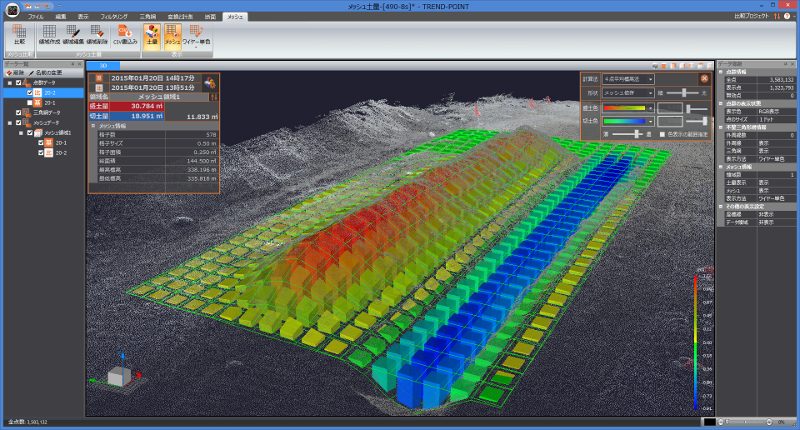The height and width of the screenshot is (430, 800).
Task: Adjust the 細-太 line thickness slider
Action: tap(684, 93)
